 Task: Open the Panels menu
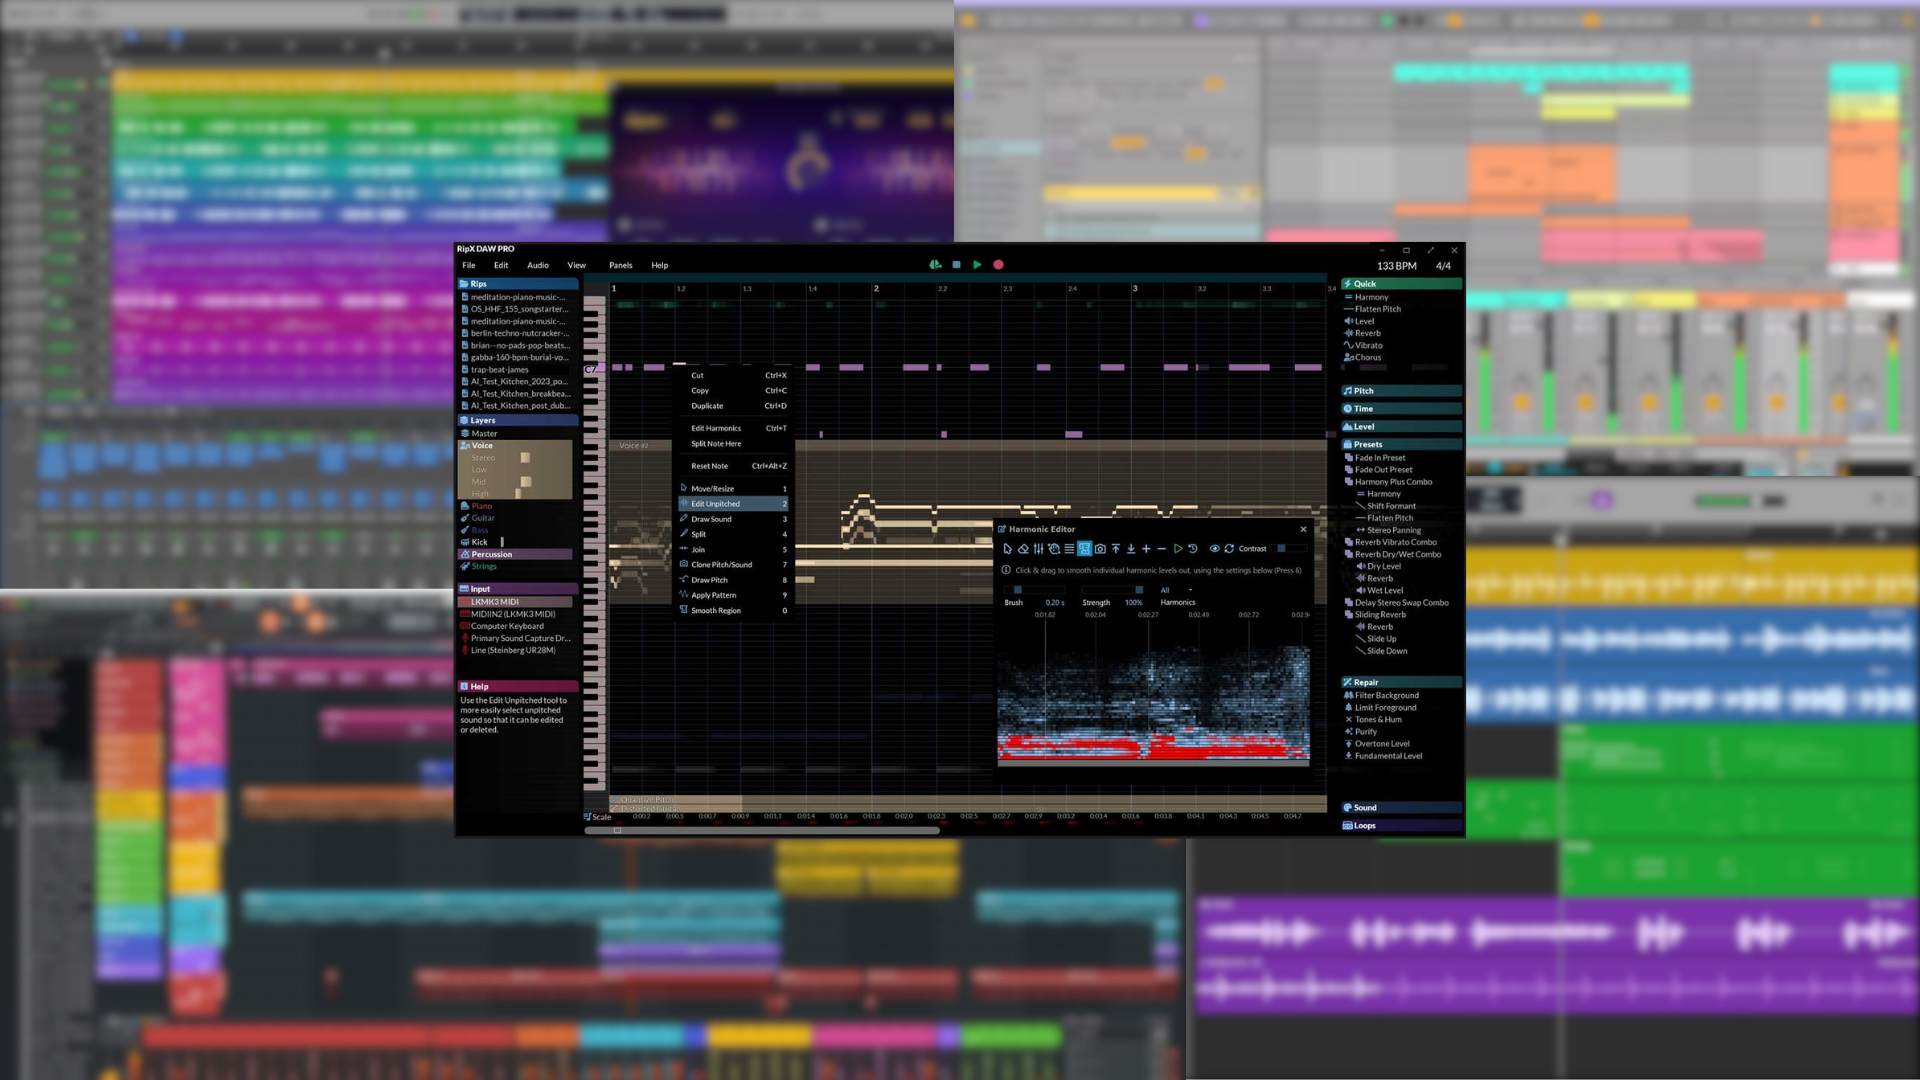(620, 265)
